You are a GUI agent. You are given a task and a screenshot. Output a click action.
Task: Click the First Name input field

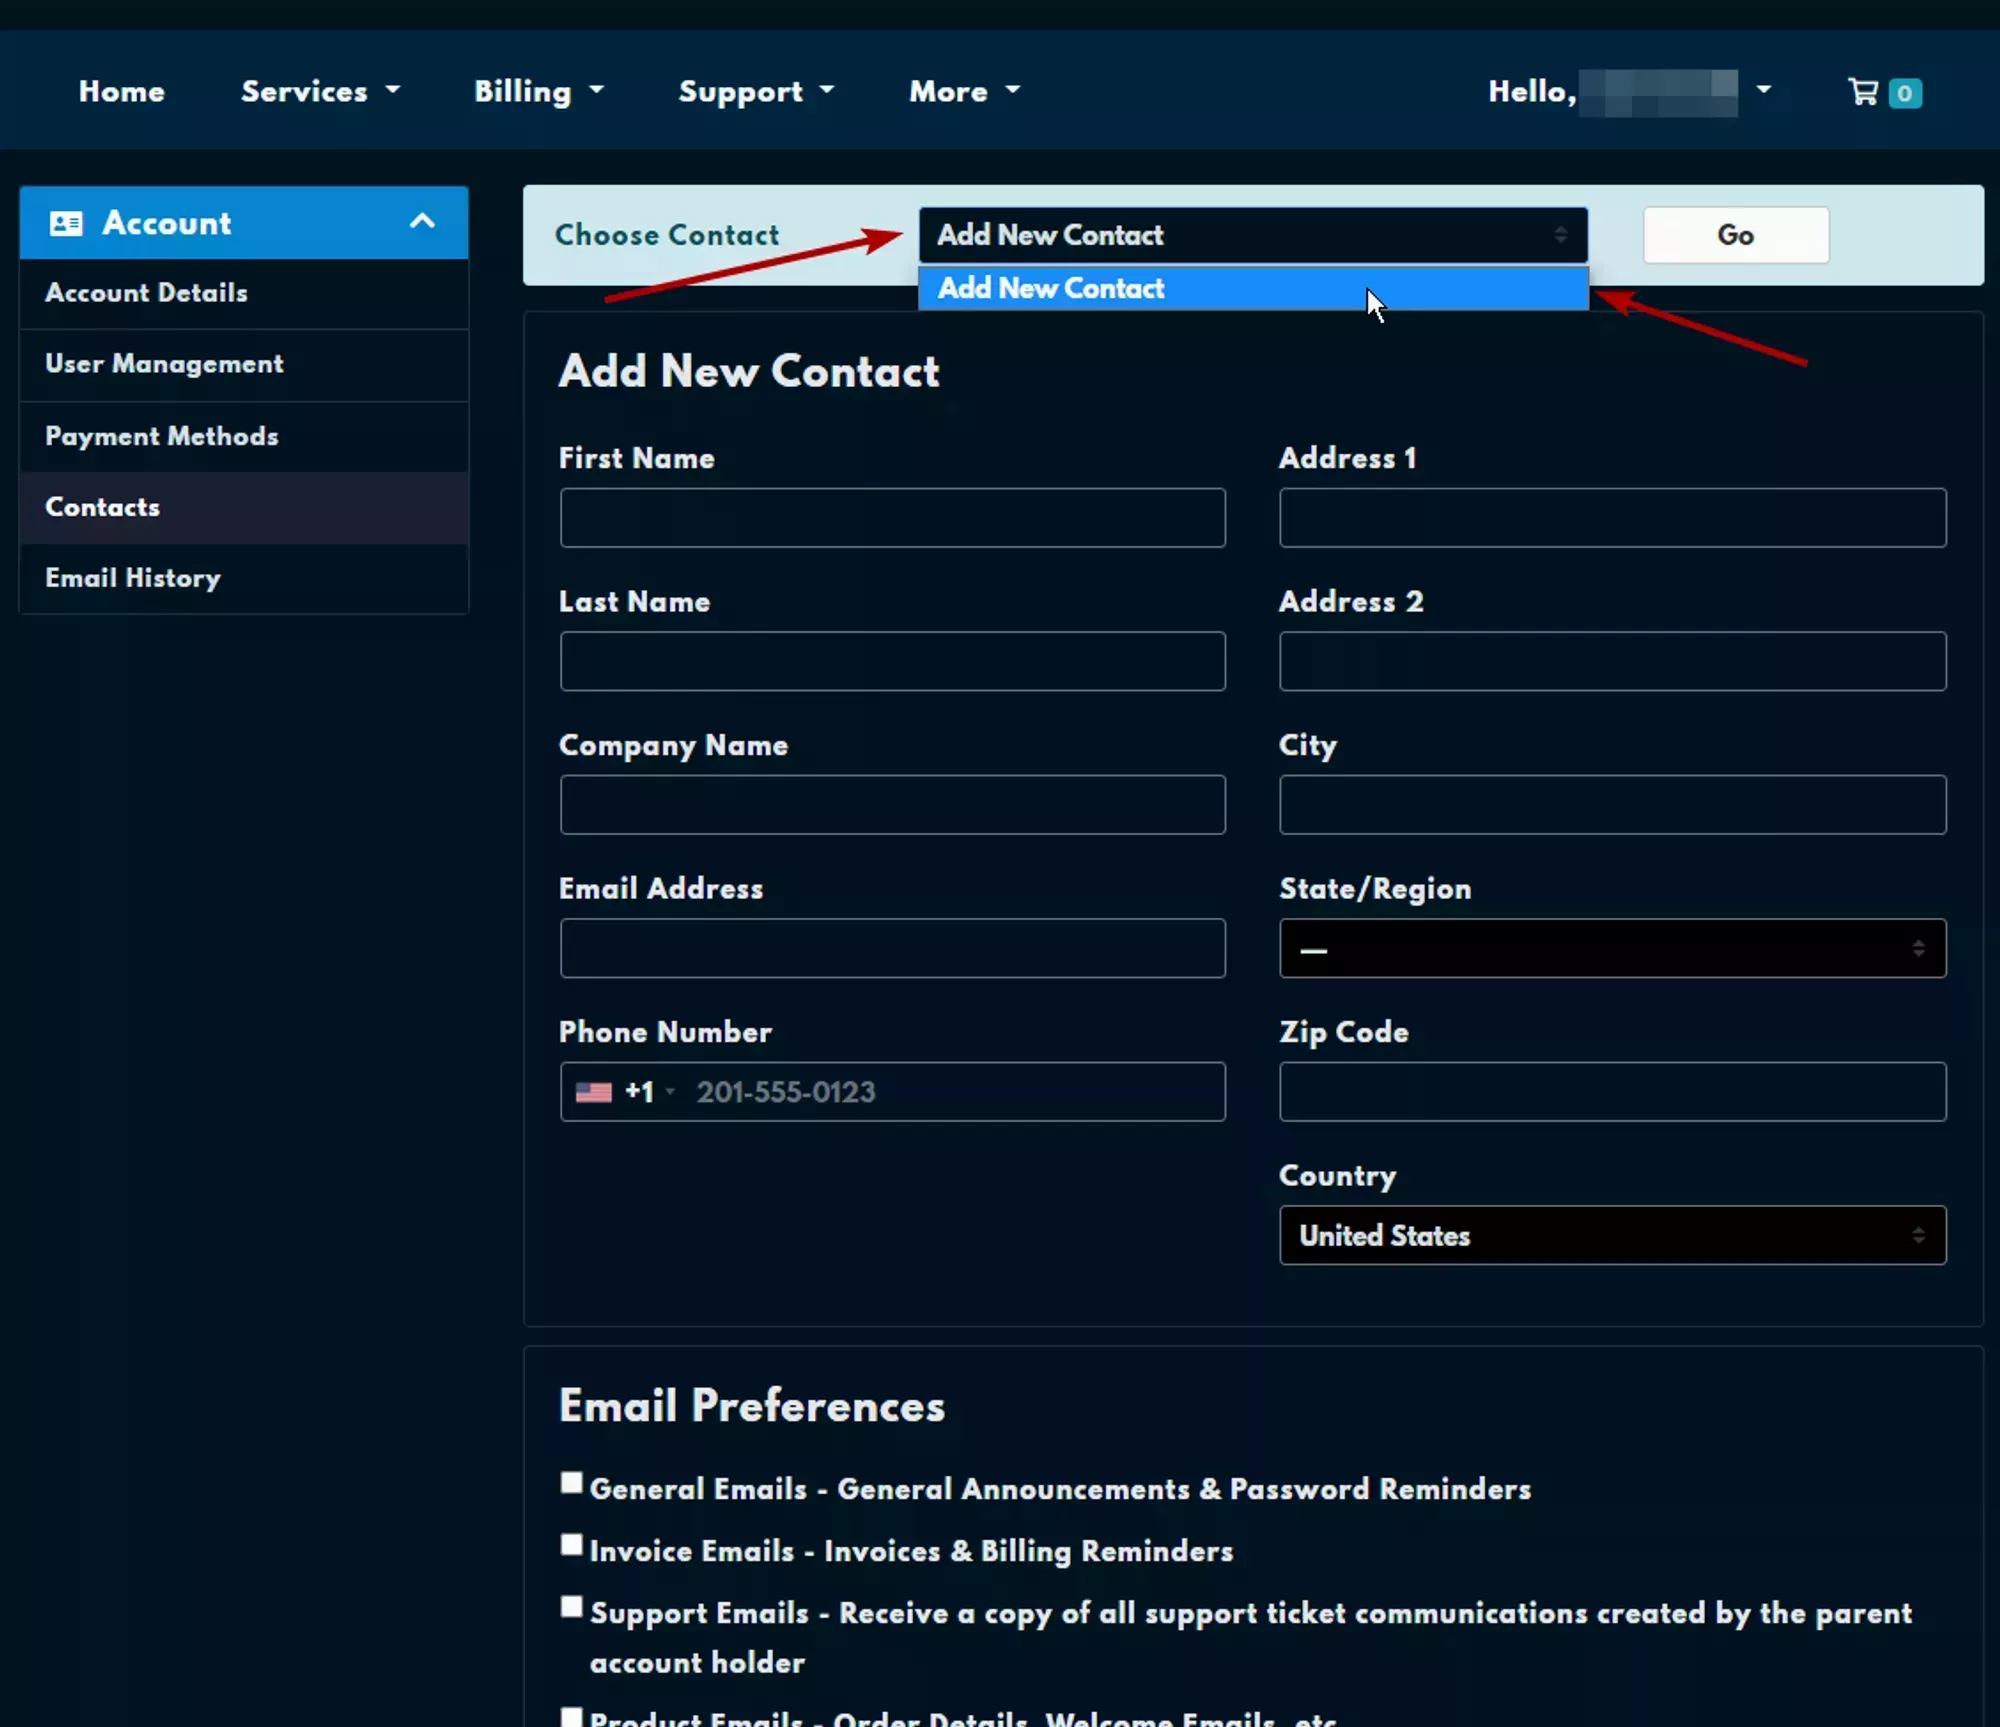point(893,518)
